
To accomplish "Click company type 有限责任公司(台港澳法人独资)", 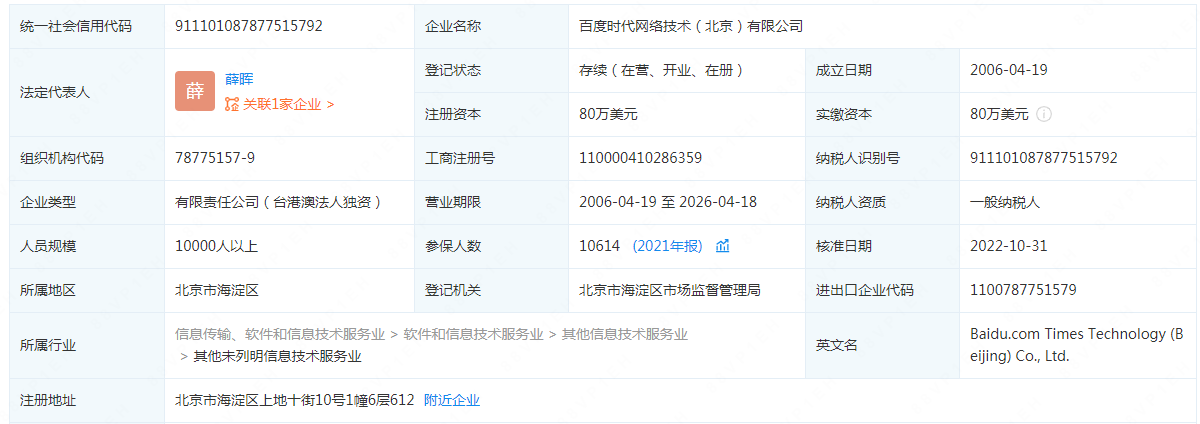I will (278, 202).
